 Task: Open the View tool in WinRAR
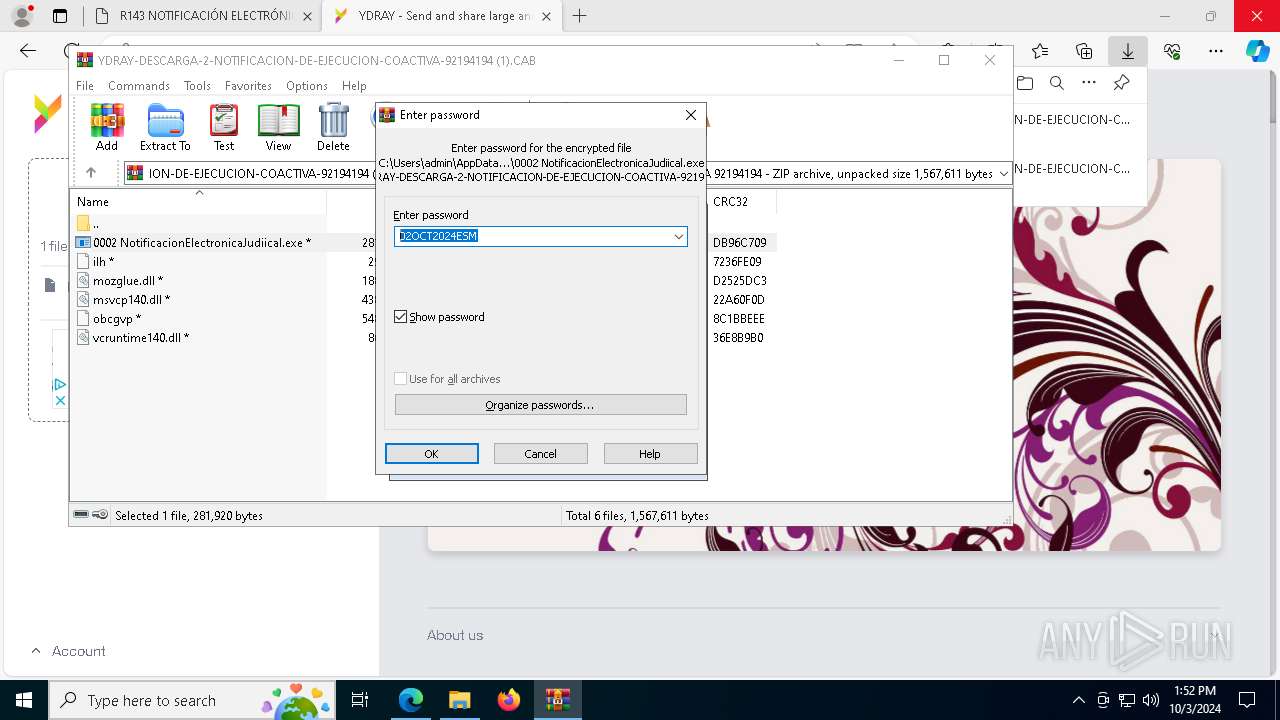(x=278, y=127)
